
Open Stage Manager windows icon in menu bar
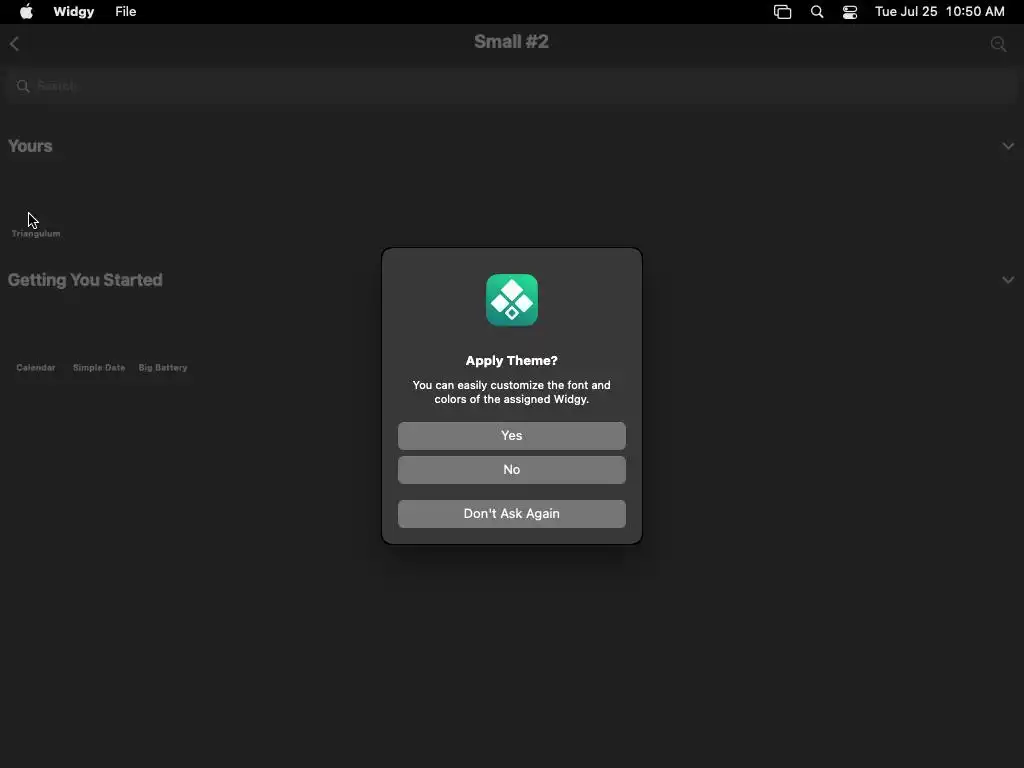click(x=782, y=12)
